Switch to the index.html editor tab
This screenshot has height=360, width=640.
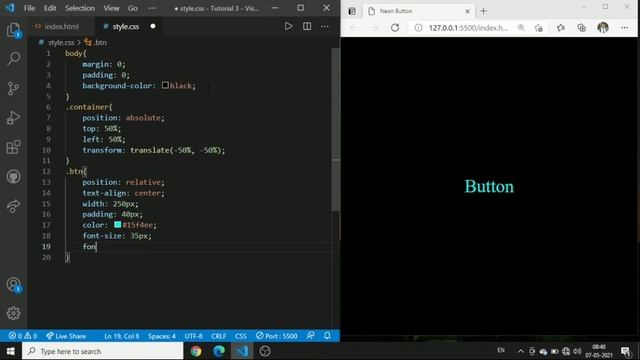pyautogui.click(x=61, y=27)
